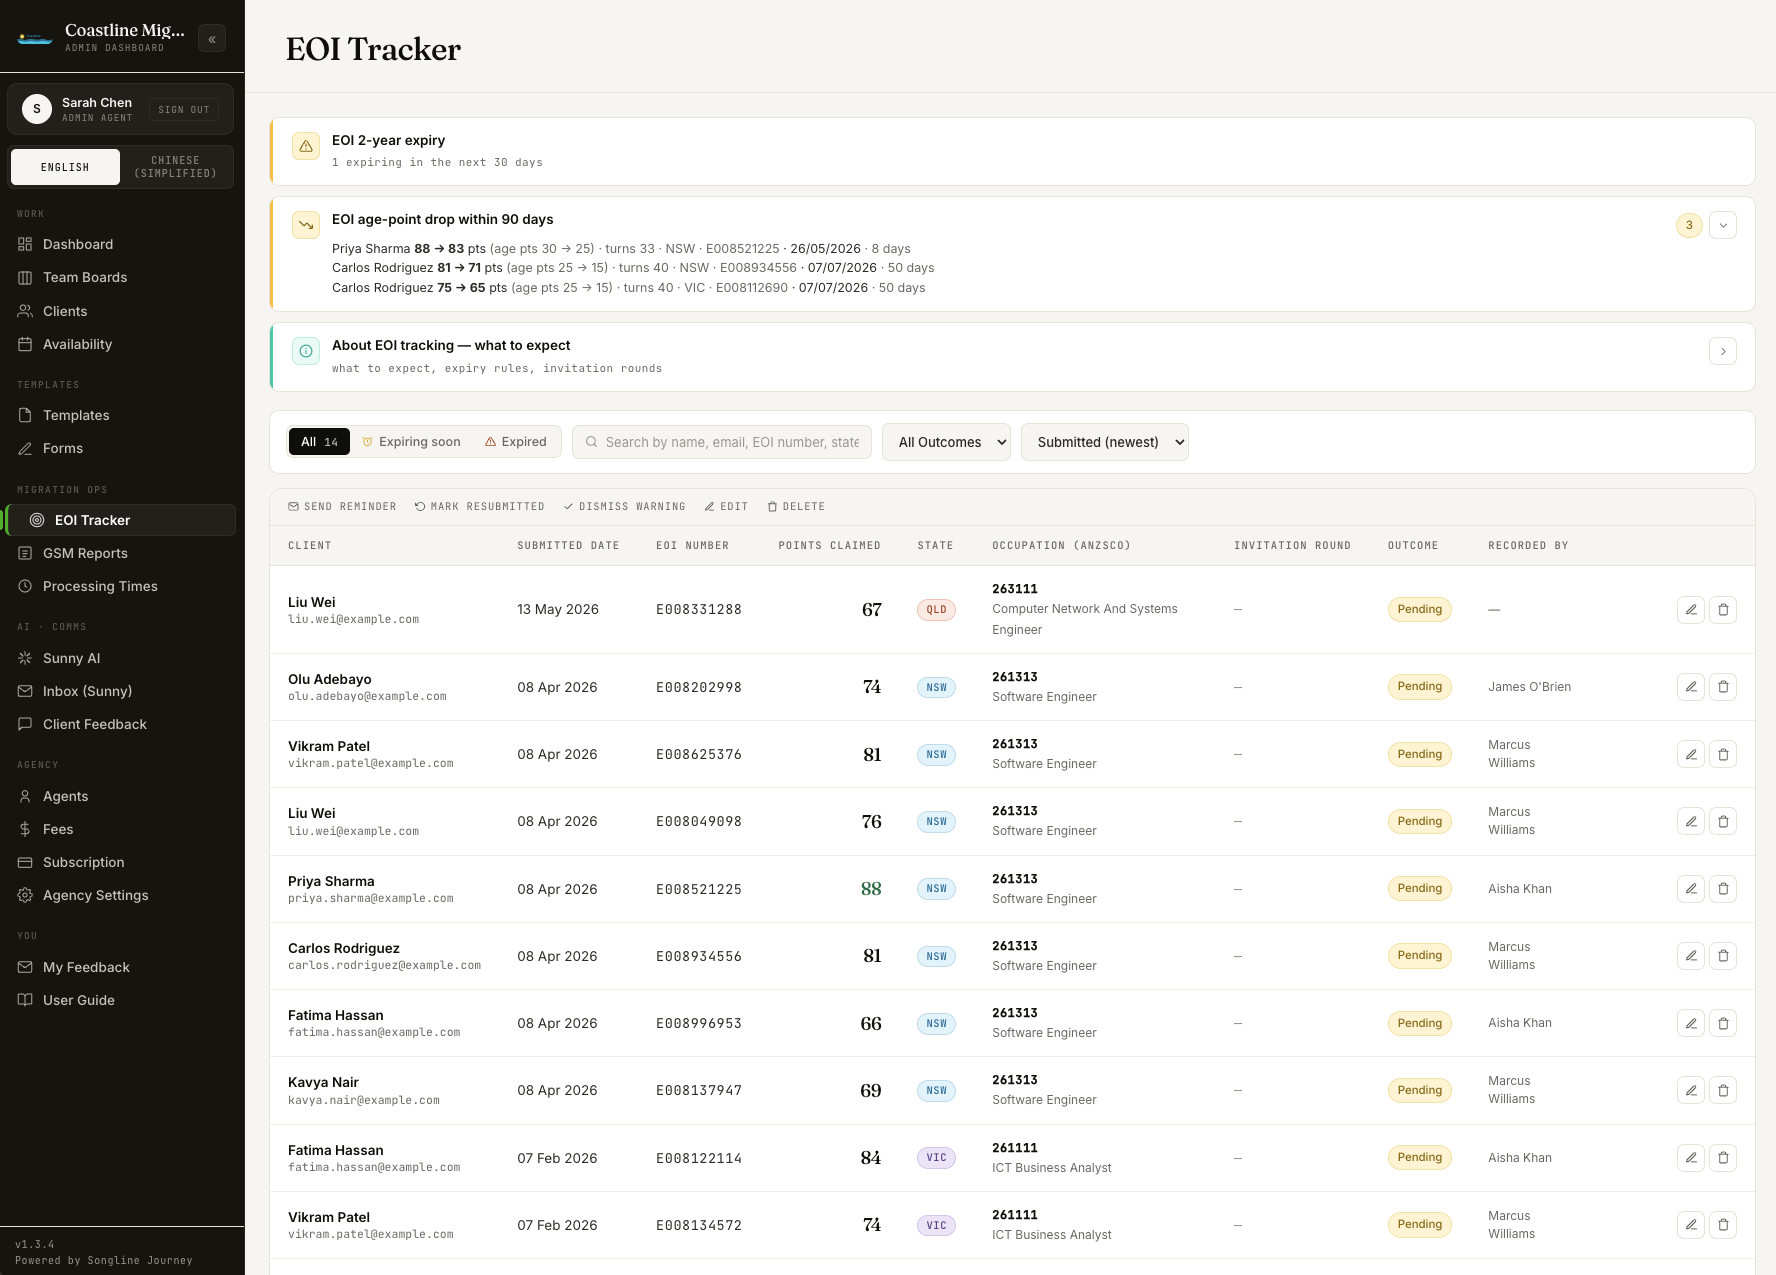This screenshot has height=1275, width=1776.
Task: Click Sign Out button
Action: point(184,110)
